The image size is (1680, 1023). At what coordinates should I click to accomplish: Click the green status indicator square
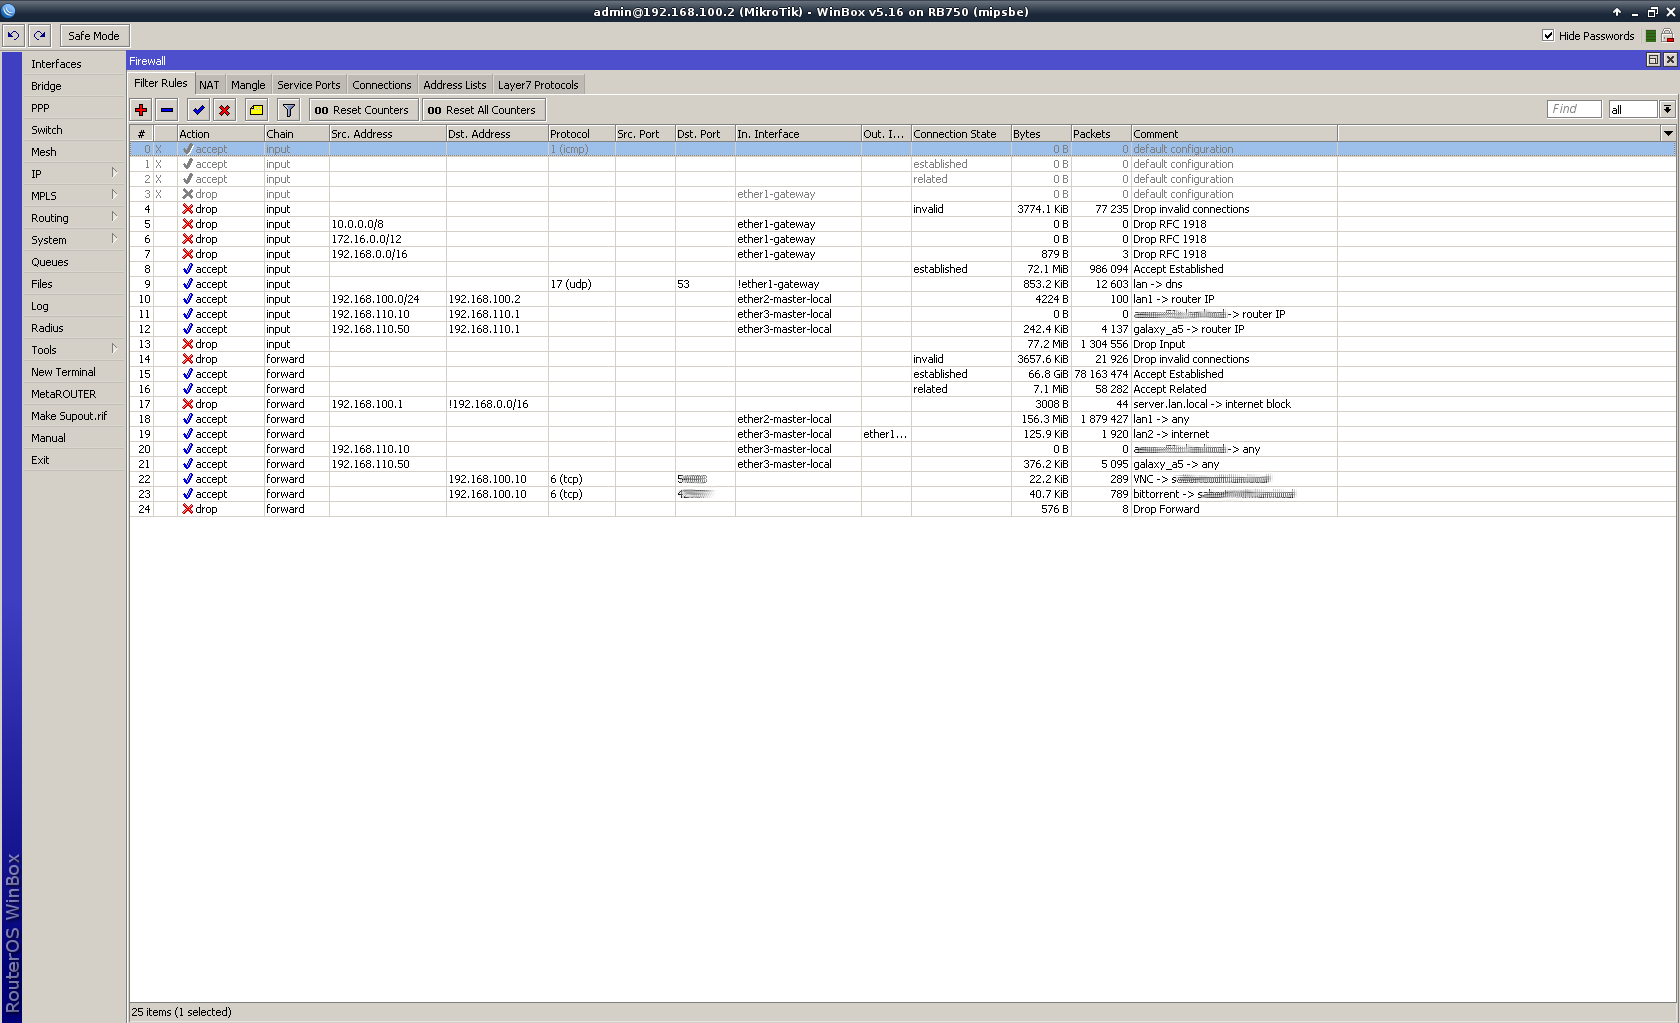point(1650,35)
